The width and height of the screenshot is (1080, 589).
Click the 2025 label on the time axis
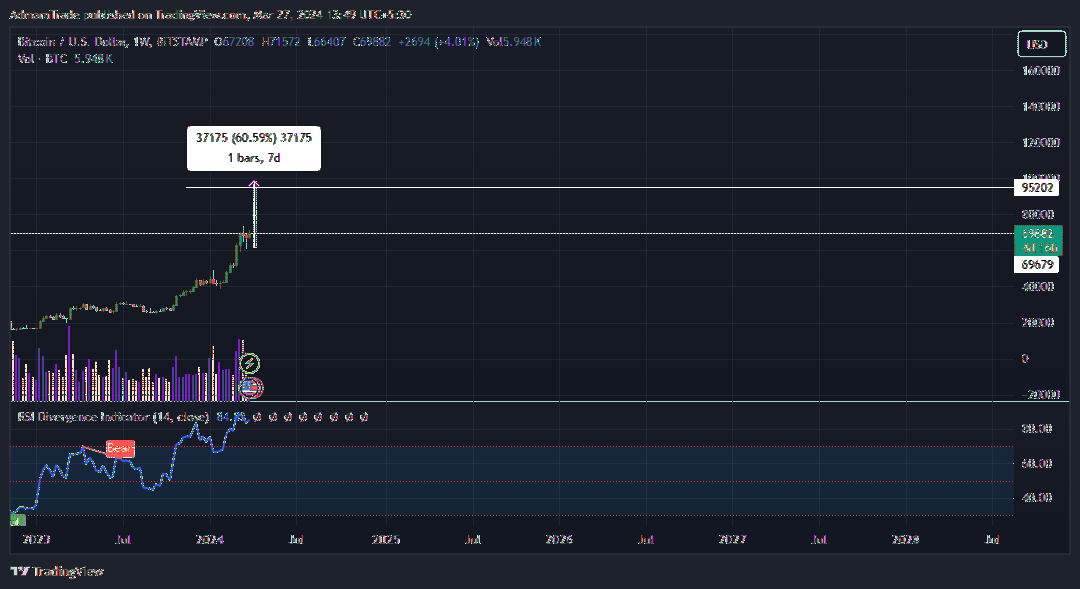386,539
